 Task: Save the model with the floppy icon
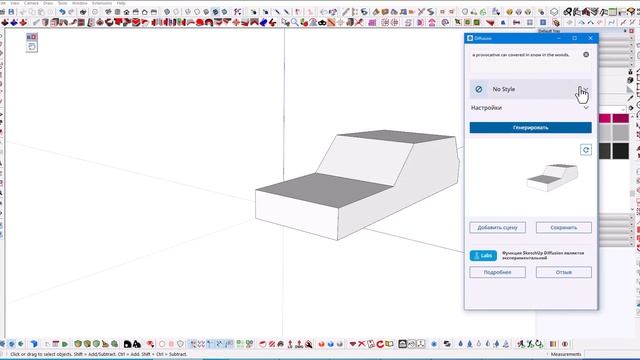tap(11, 11)
